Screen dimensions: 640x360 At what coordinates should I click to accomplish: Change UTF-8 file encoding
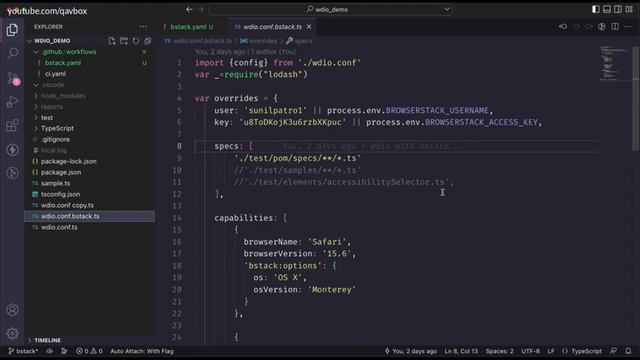coord(530,351)
